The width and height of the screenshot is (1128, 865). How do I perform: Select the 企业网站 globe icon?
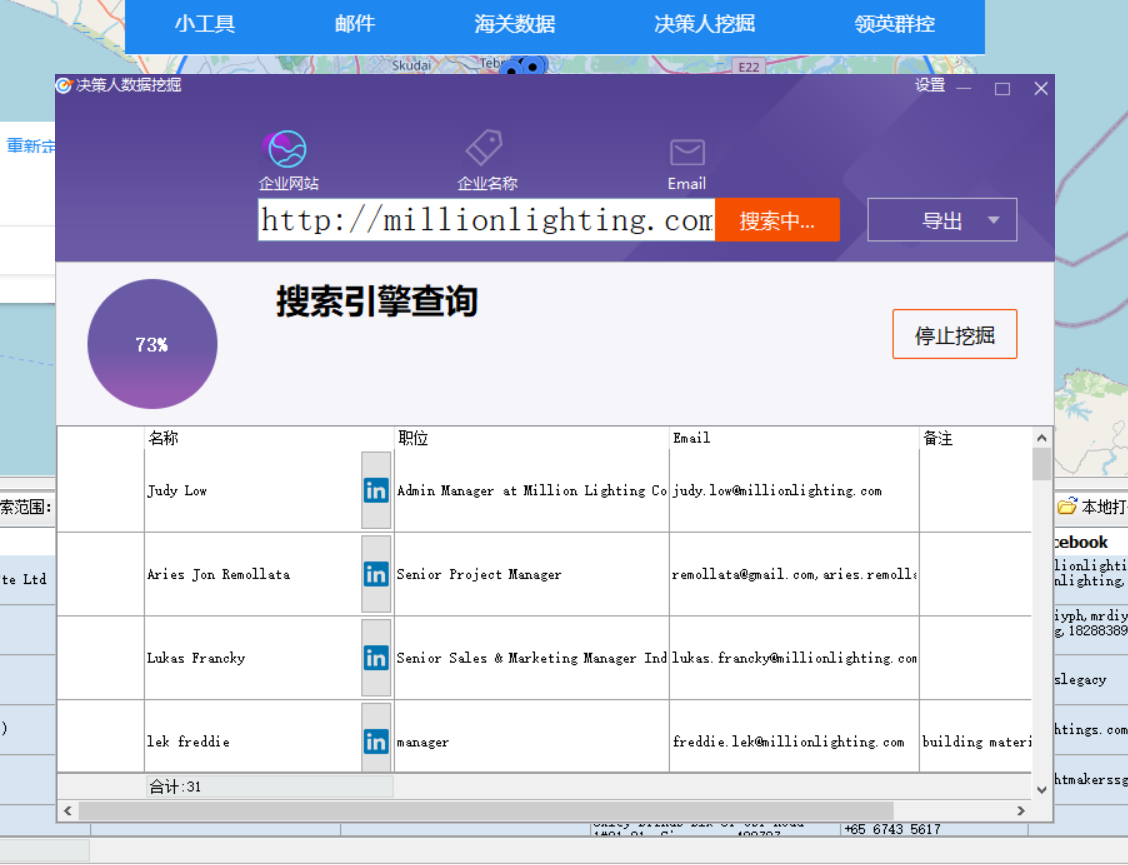(286, 149)
